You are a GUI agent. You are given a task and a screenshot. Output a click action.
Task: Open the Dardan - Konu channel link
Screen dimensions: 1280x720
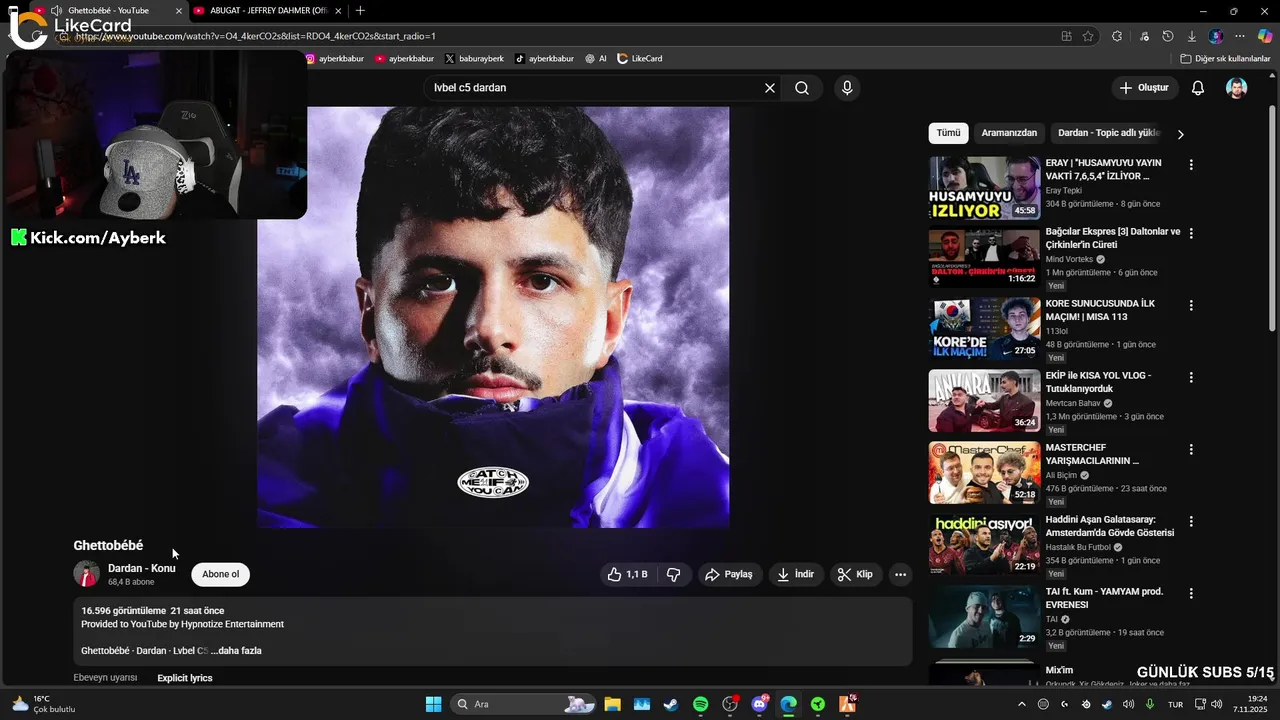(x=141, y=568)
